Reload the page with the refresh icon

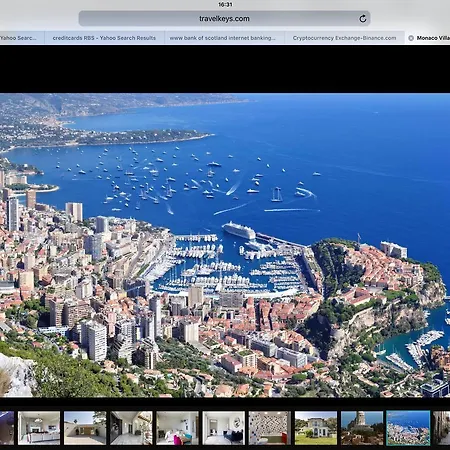(x=363, y=19)
